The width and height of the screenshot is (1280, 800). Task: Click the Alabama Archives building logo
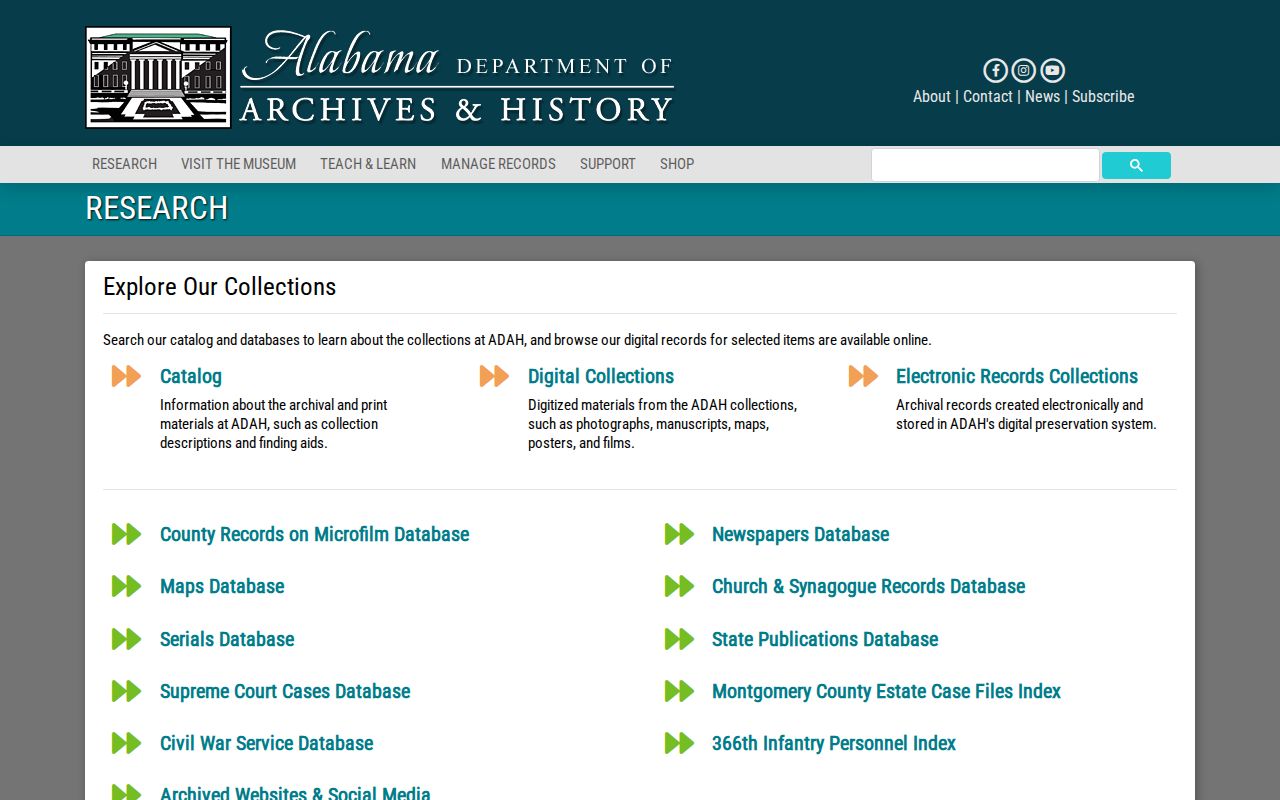[x=159, y=77]
